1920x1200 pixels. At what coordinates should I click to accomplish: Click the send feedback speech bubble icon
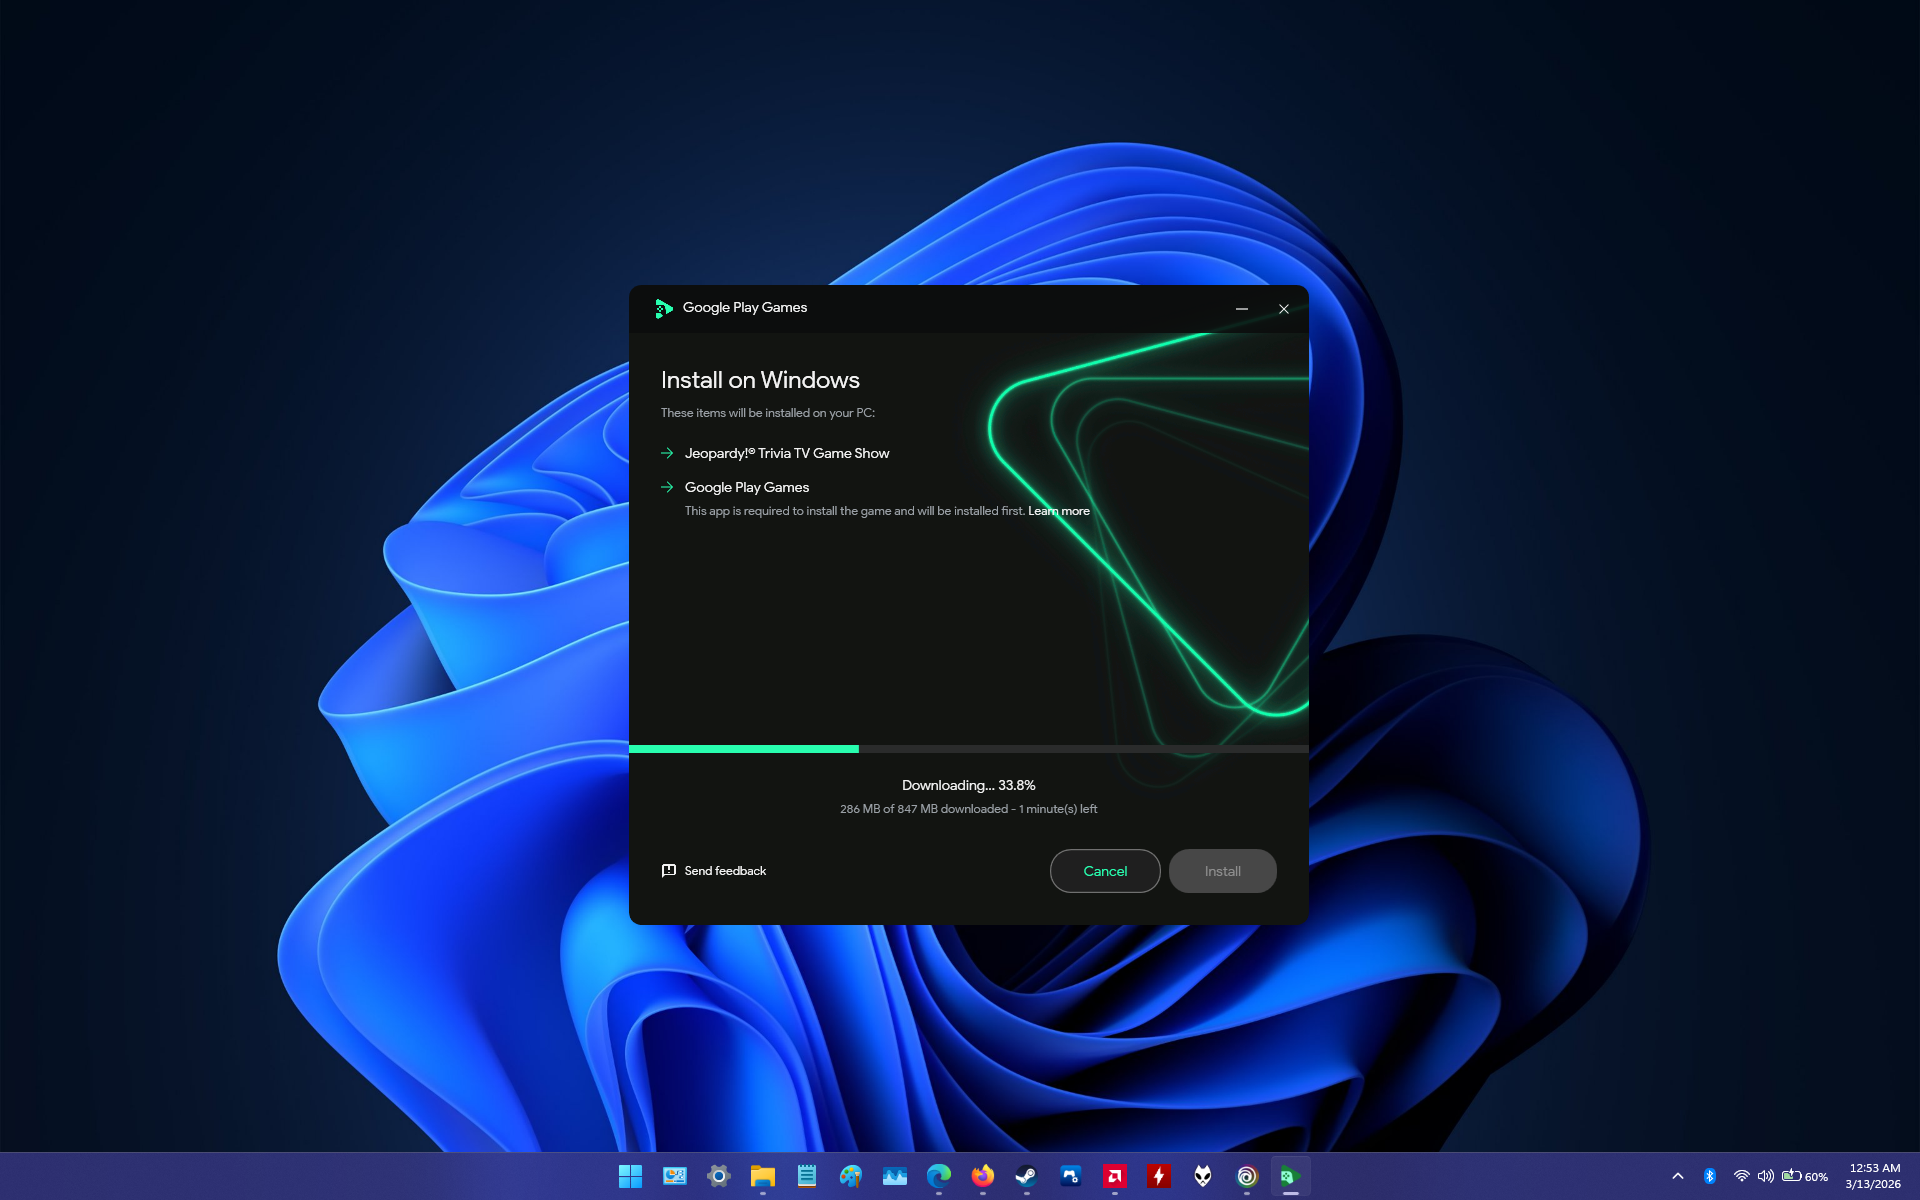669,871
